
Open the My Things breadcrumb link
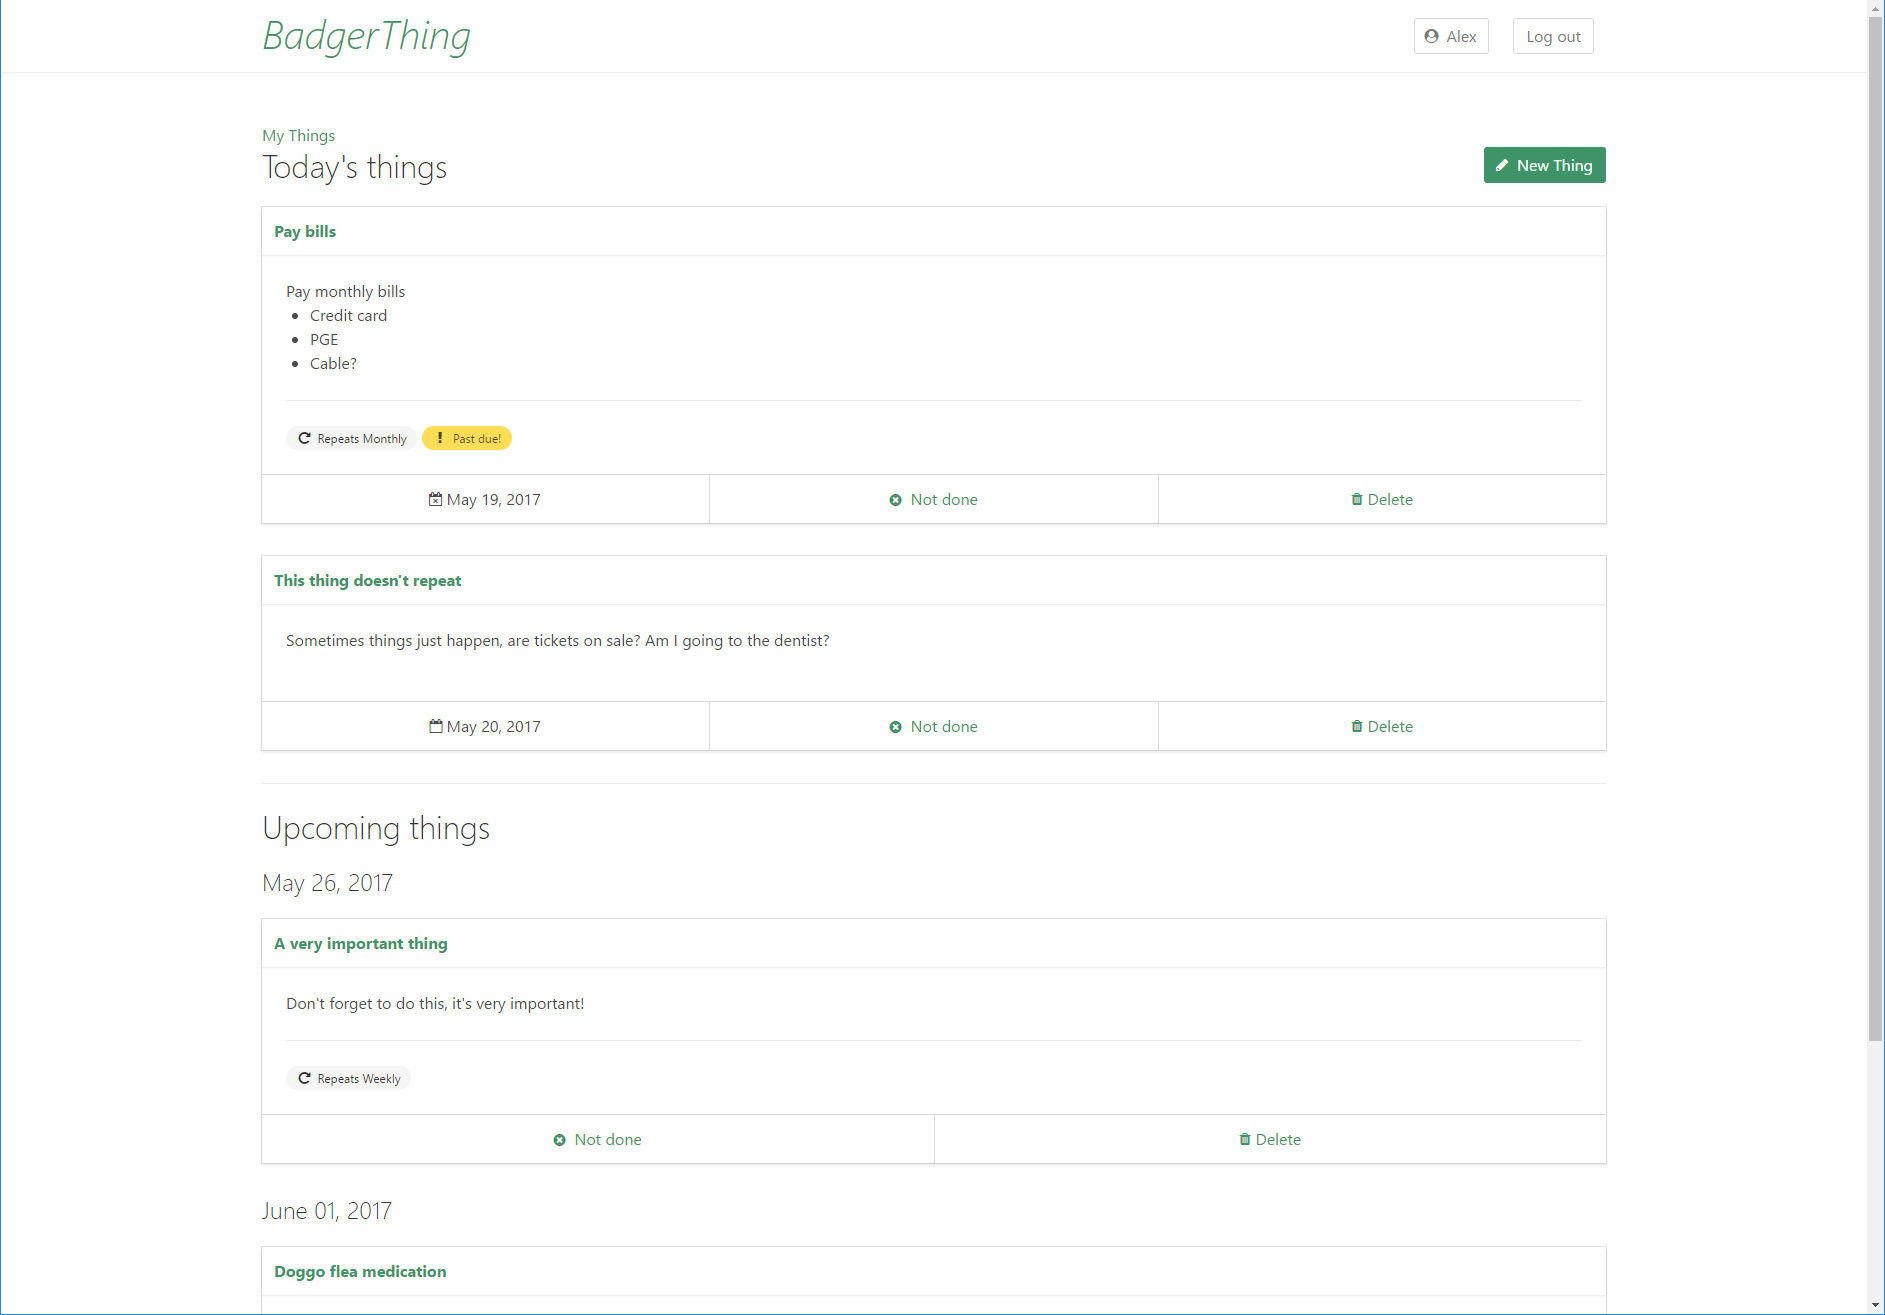(298, 135)
